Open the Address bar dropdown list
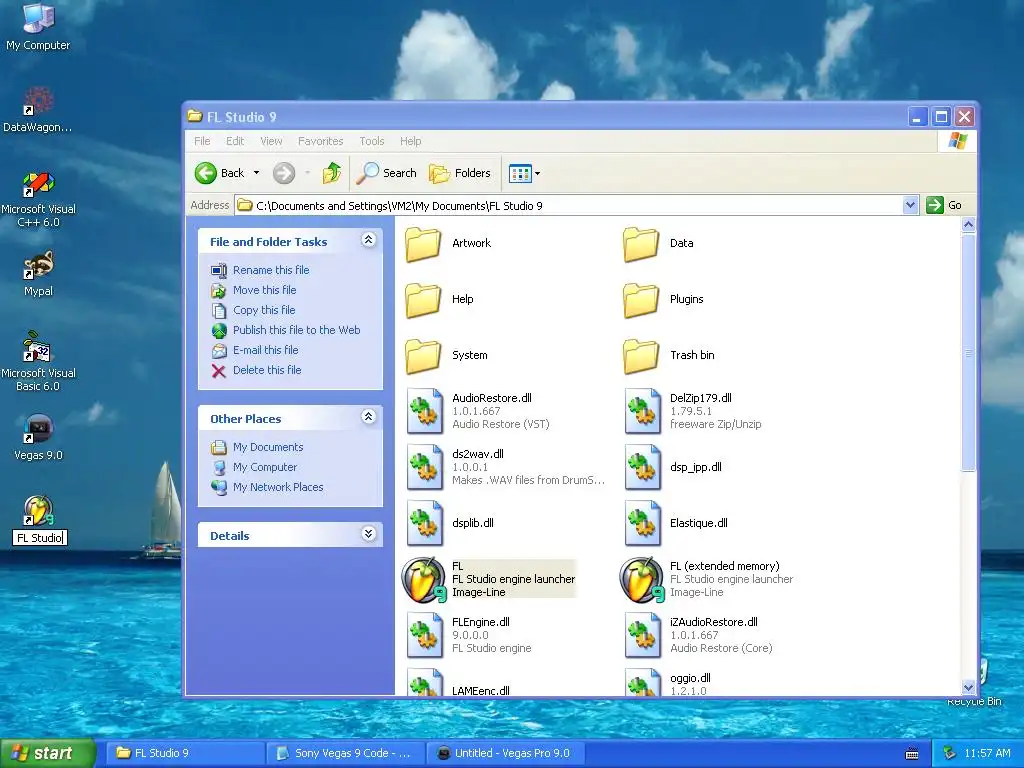This screenshot has height=768, width=1024. click(x=910, y=206)
